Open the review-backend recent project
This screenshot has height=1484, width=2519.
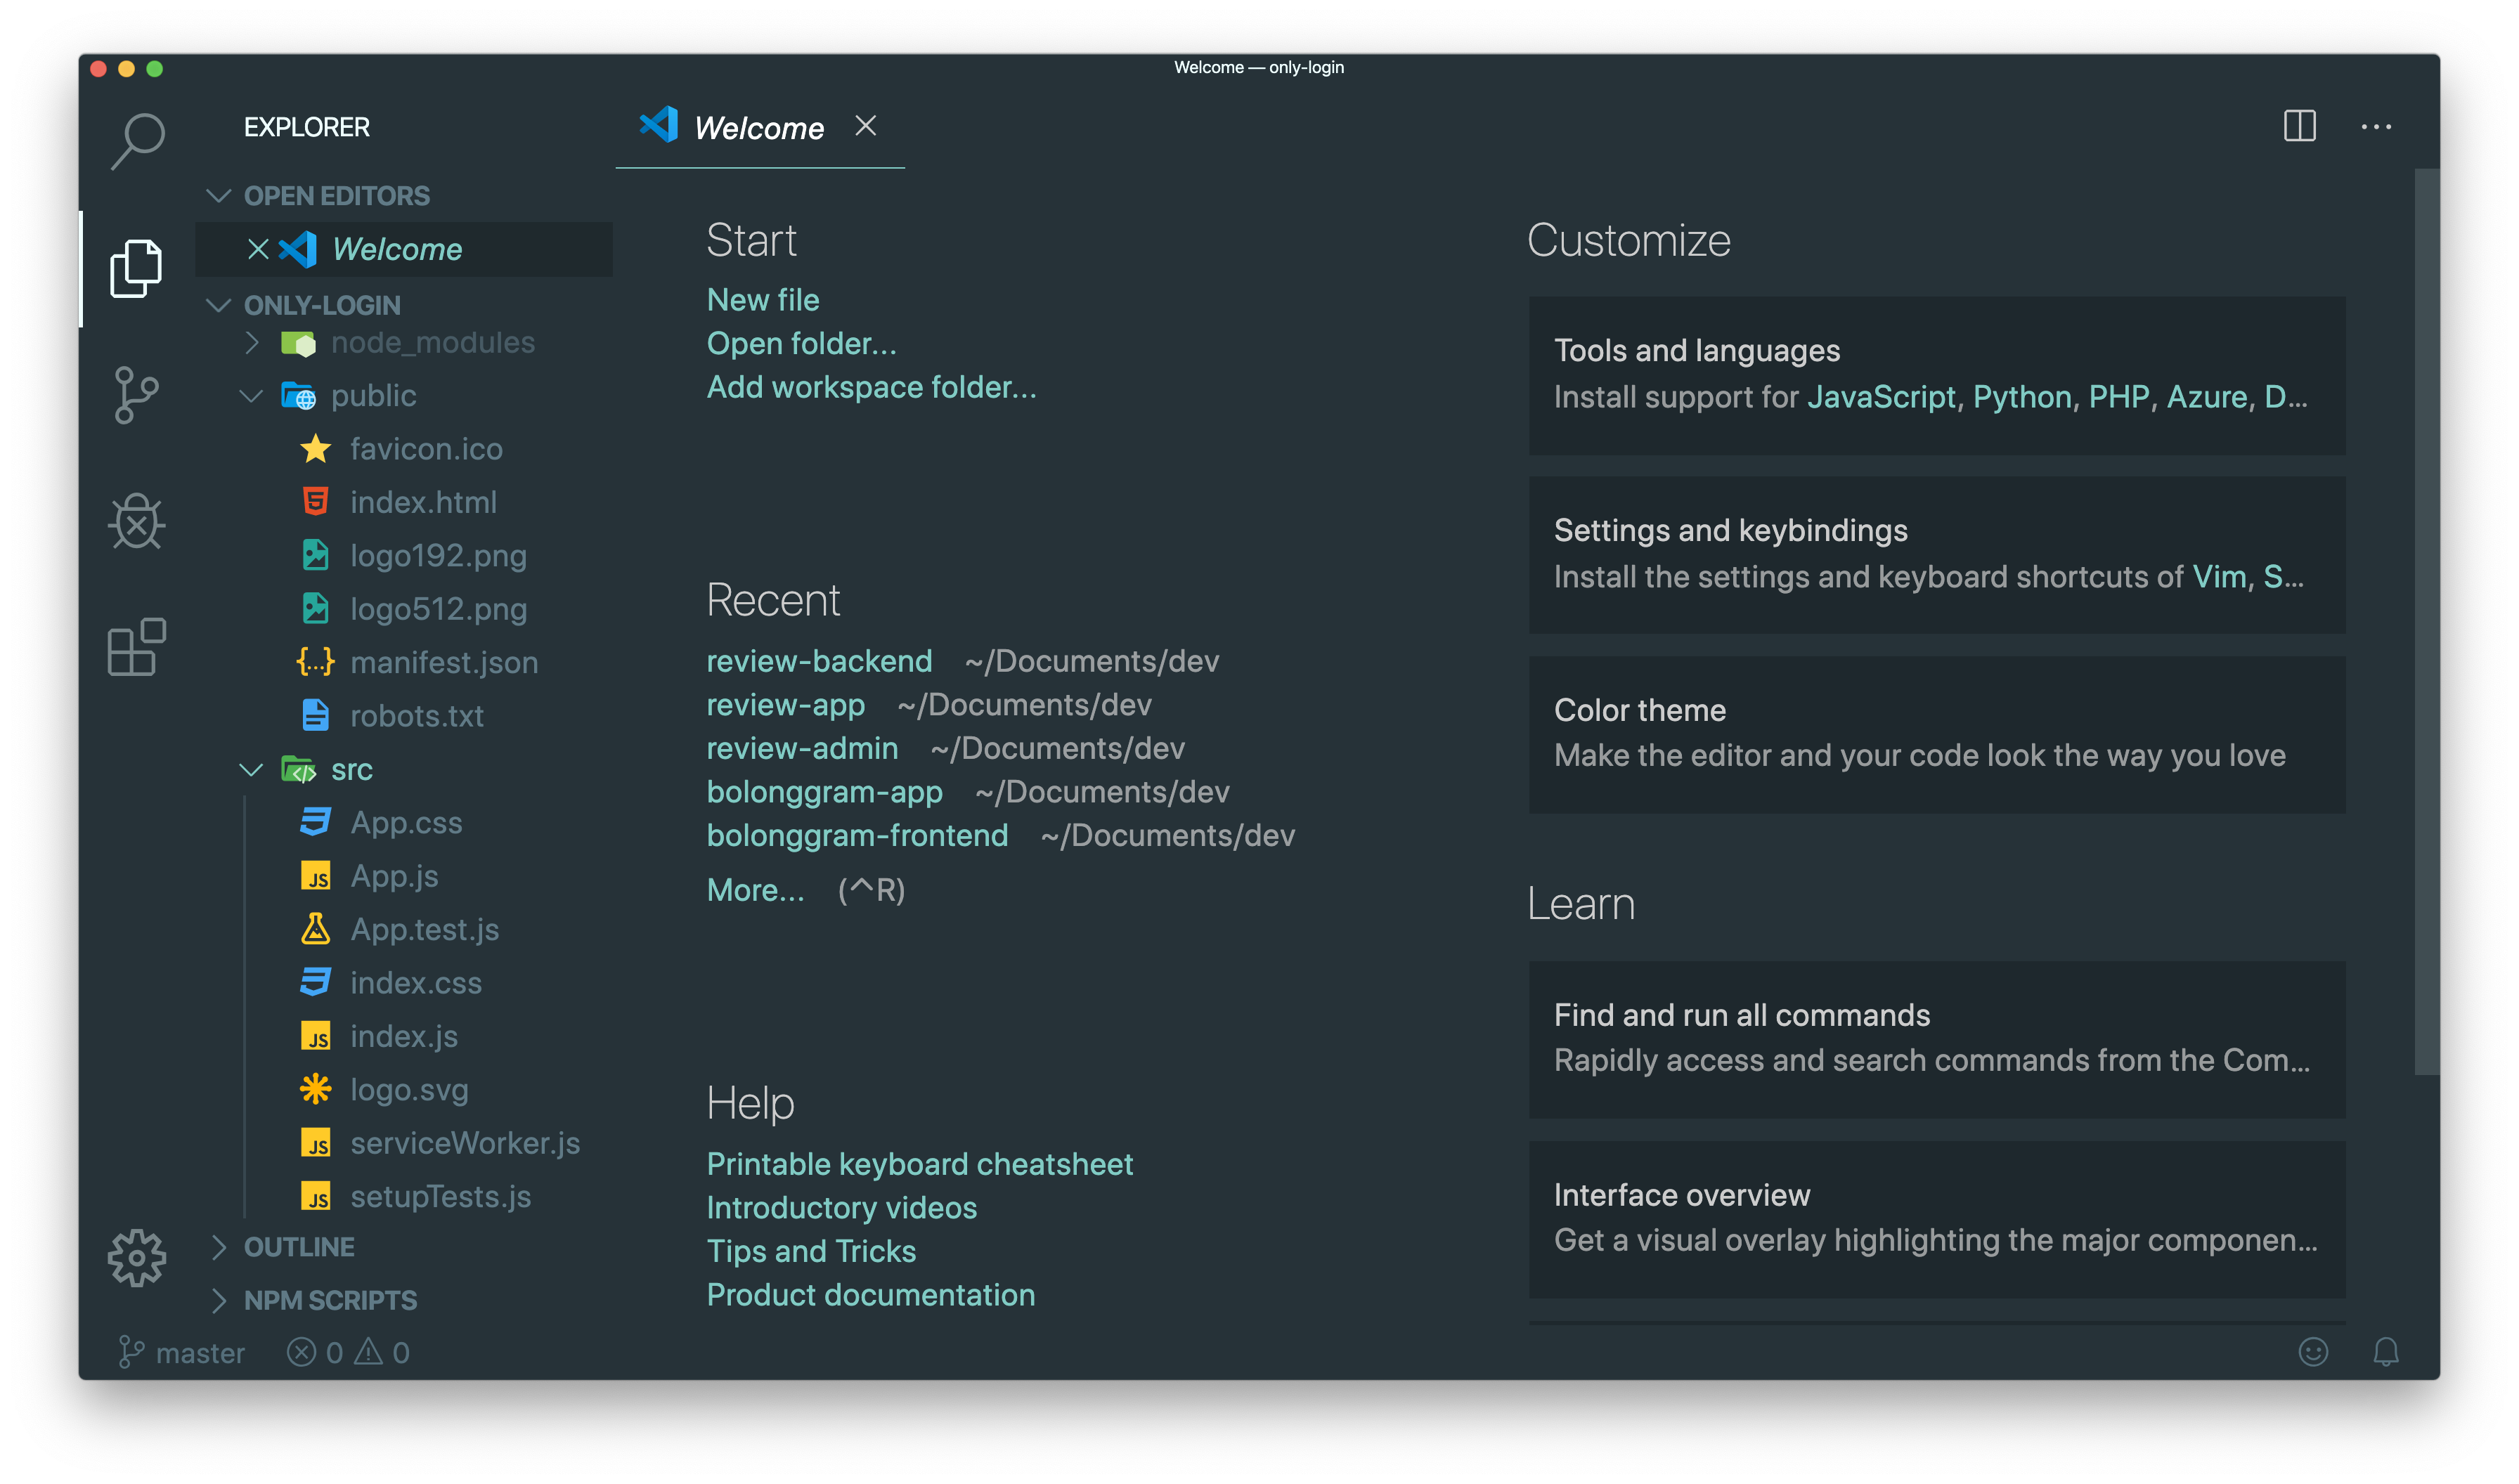(818, 661)
